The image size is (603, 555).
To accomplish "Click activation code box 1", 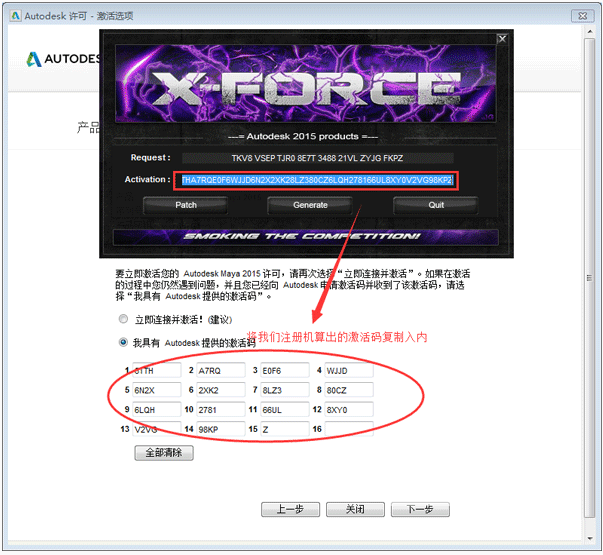I will point(157,370).
